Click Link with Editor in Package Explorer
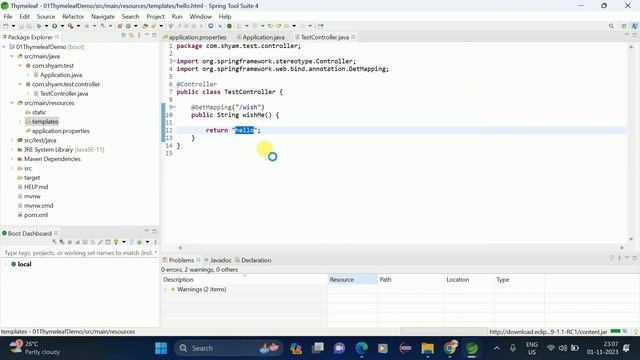 (131, 36)
